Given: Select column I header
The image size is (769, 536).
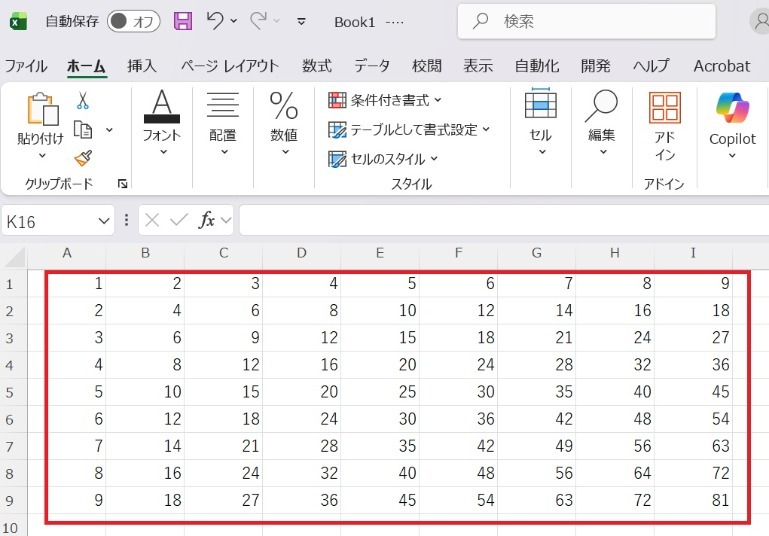Looking at the screenshot, I should click(693, 253).
